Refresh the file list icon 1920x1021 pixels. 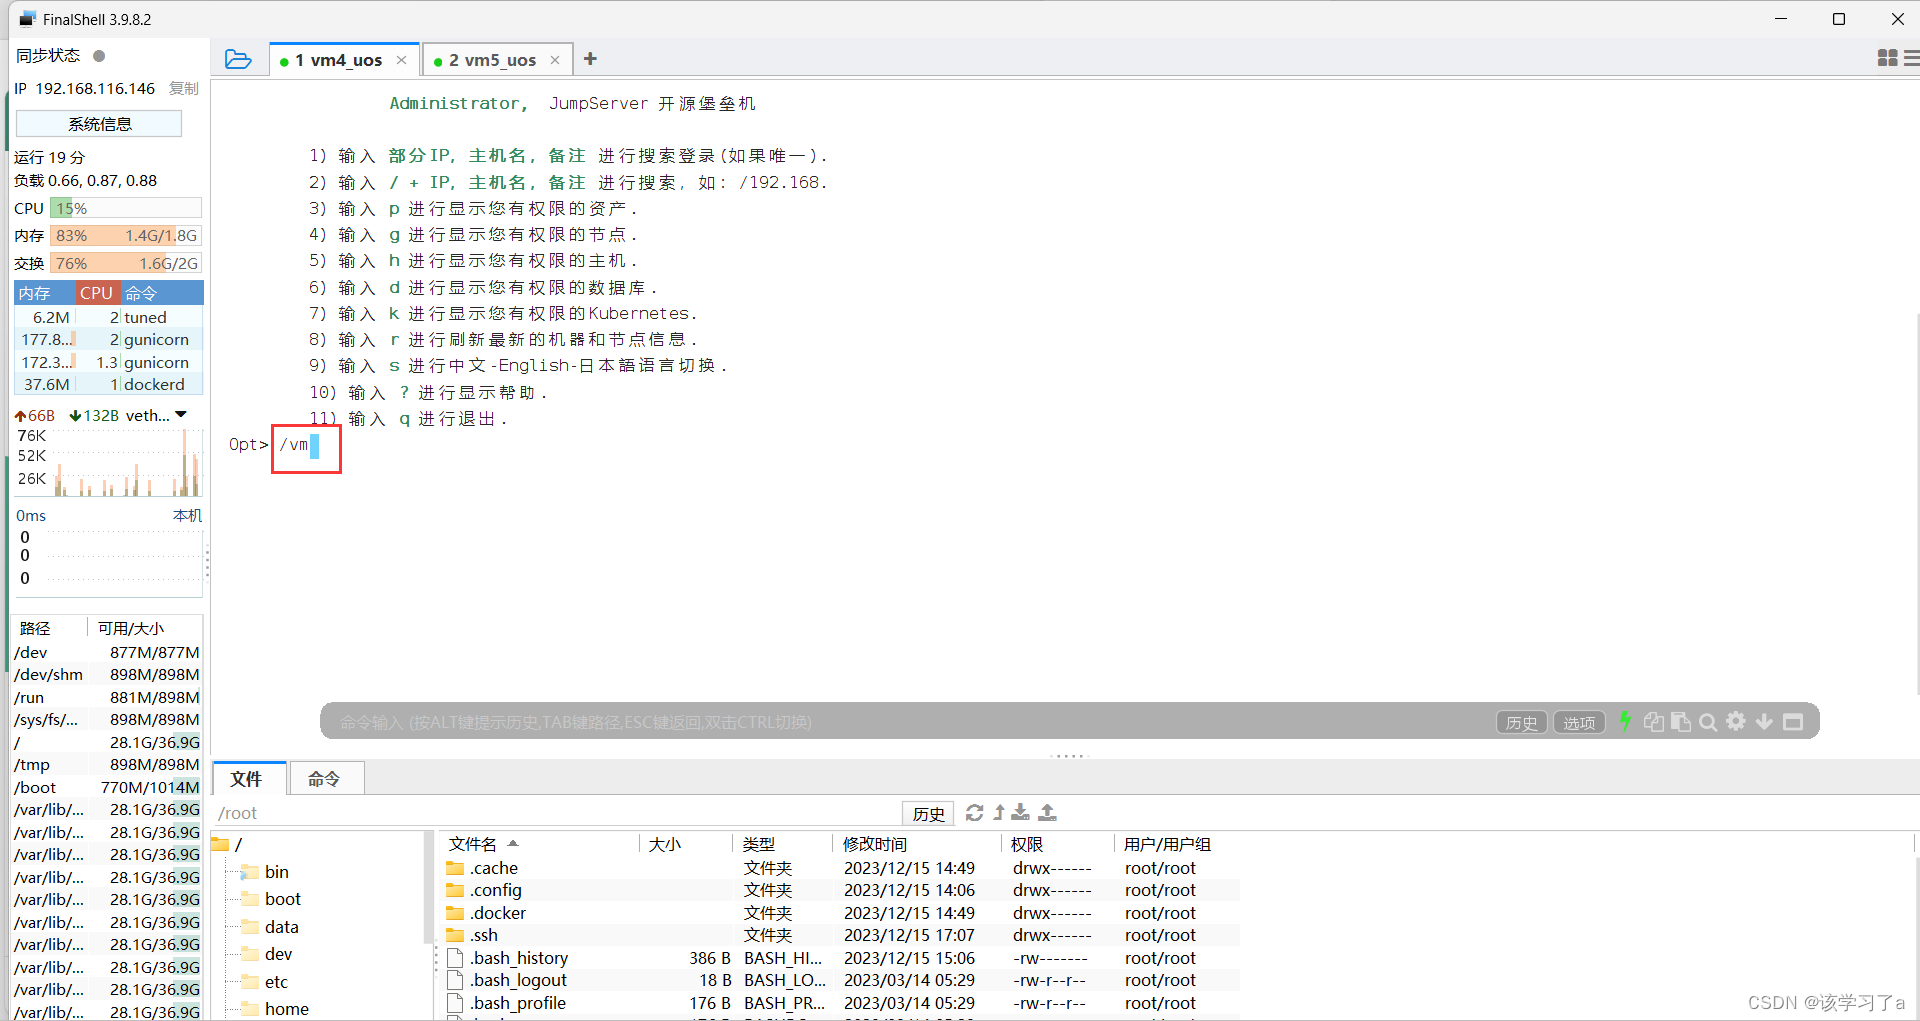tap(975, 812)
